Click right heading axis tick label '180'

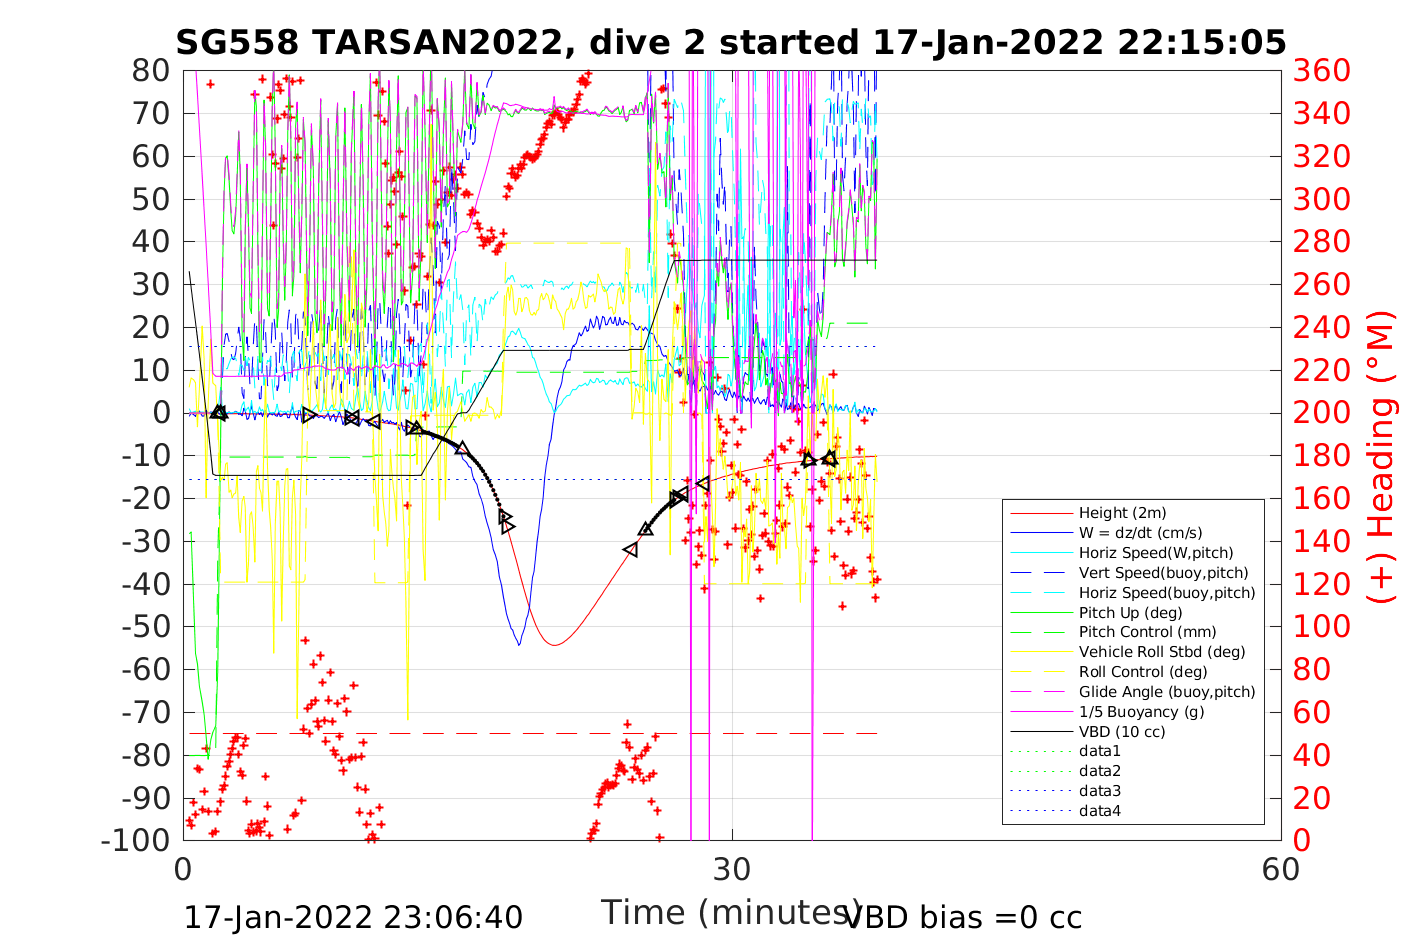pos(1322,455)
